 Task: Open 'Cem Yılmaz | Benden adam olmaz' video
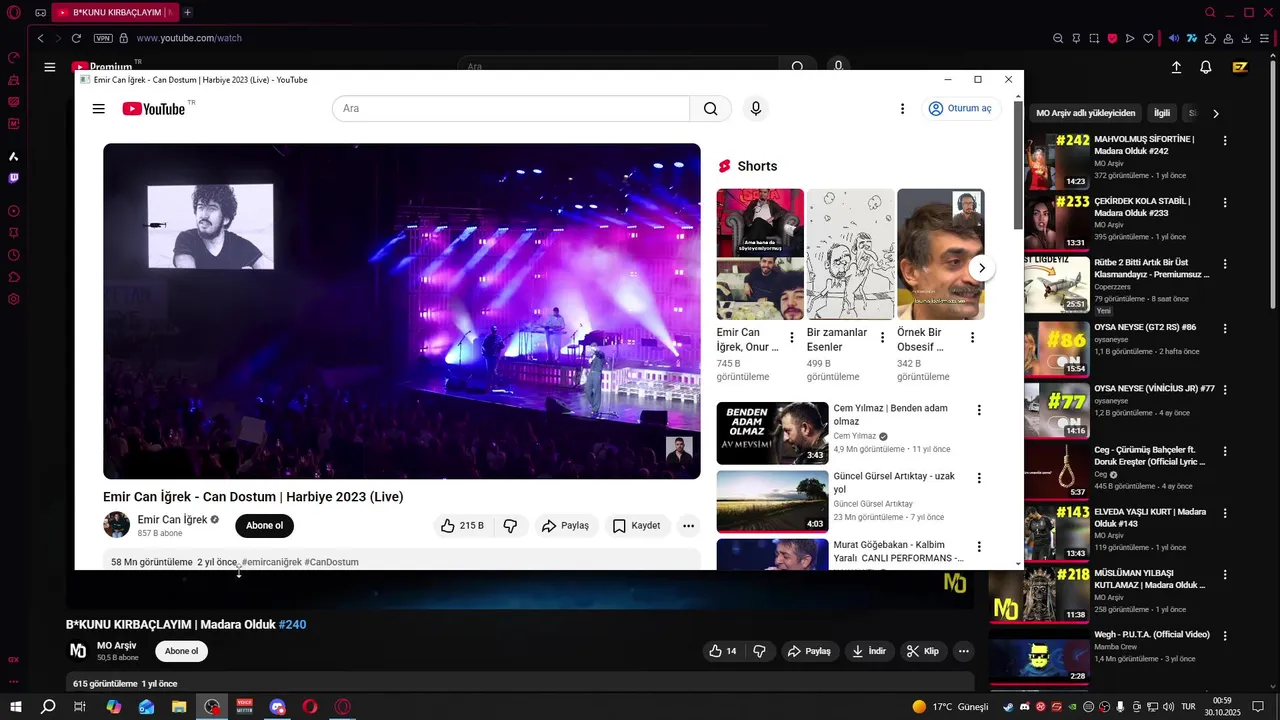(773, 433)
